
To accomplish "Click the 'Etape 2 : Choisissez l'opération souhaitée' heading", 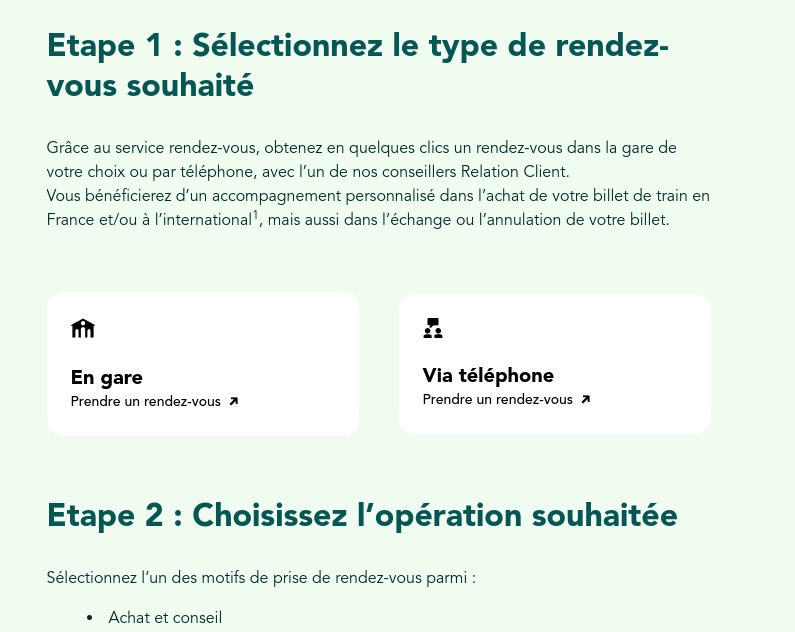I will [362, 515].
